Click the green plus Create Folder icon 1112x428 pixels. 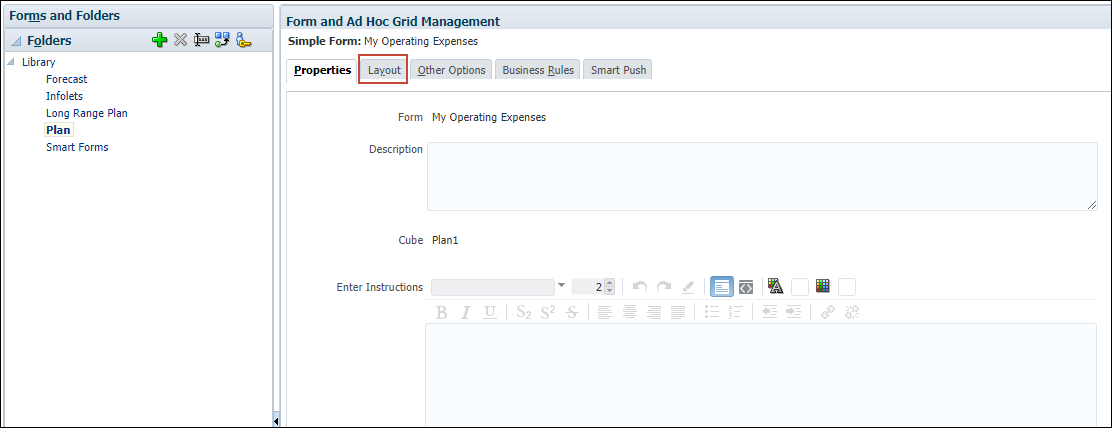click(160, 40)
